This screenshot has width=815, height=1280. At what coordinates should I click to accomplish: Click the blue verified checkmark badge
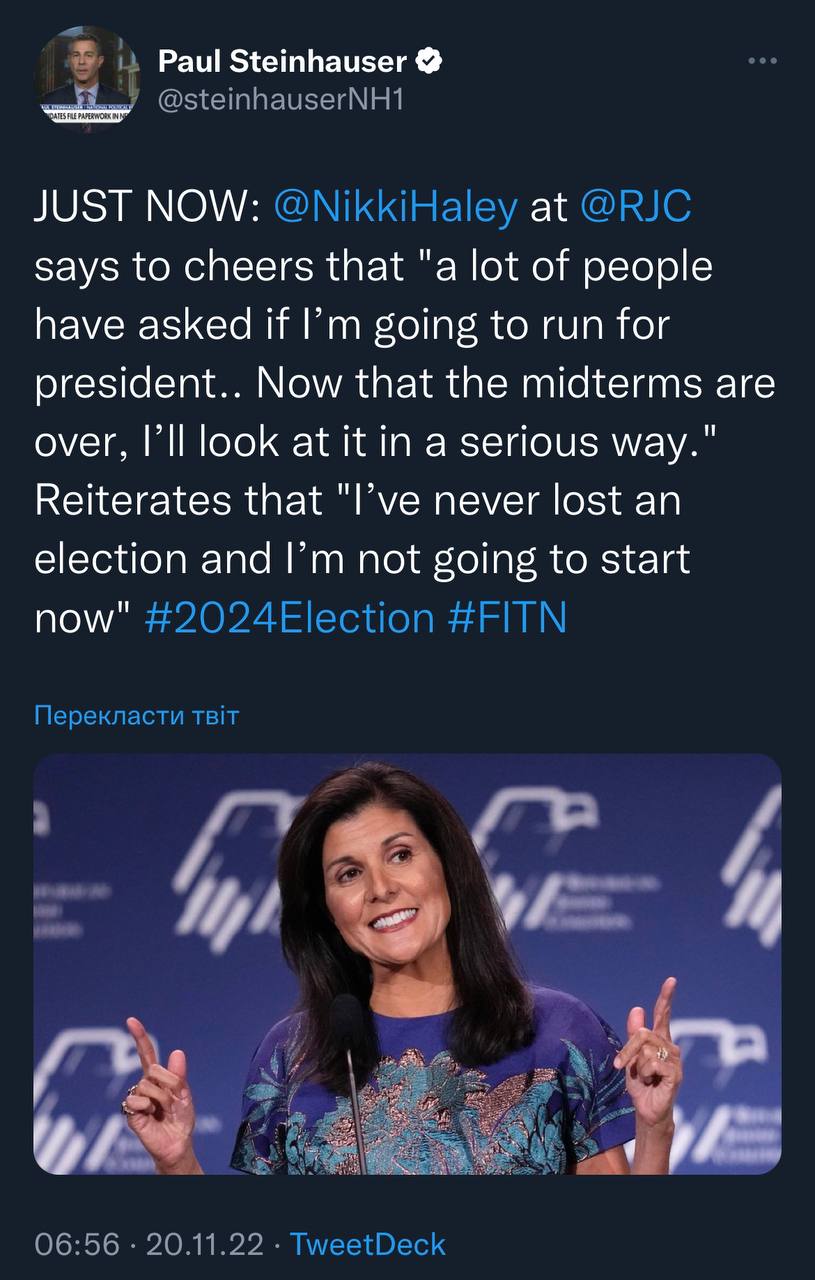430,62
